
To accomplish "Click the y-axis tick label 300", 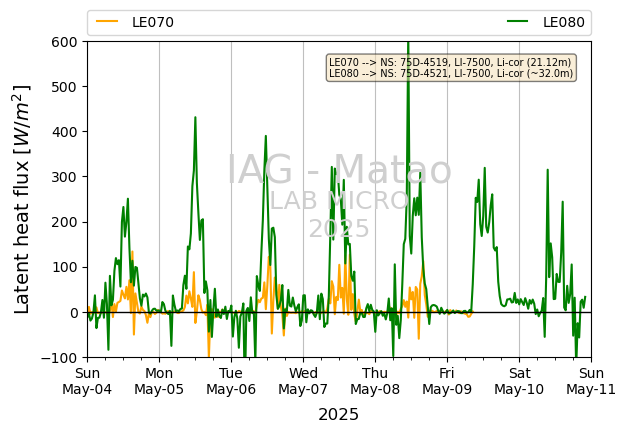I will pos(64,177).
